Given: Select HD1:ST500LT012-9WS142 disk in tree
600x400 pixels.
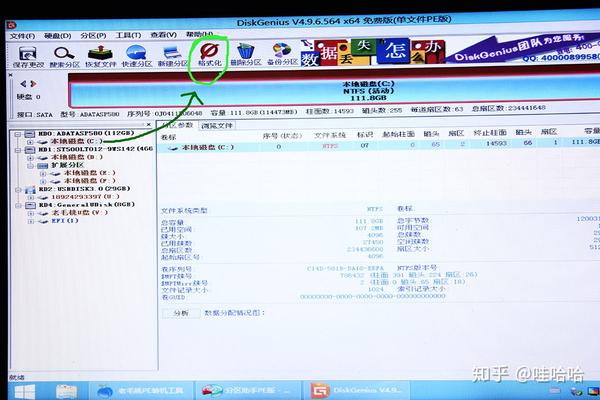Looking at the screenshot, I should [x=95, y=149].
